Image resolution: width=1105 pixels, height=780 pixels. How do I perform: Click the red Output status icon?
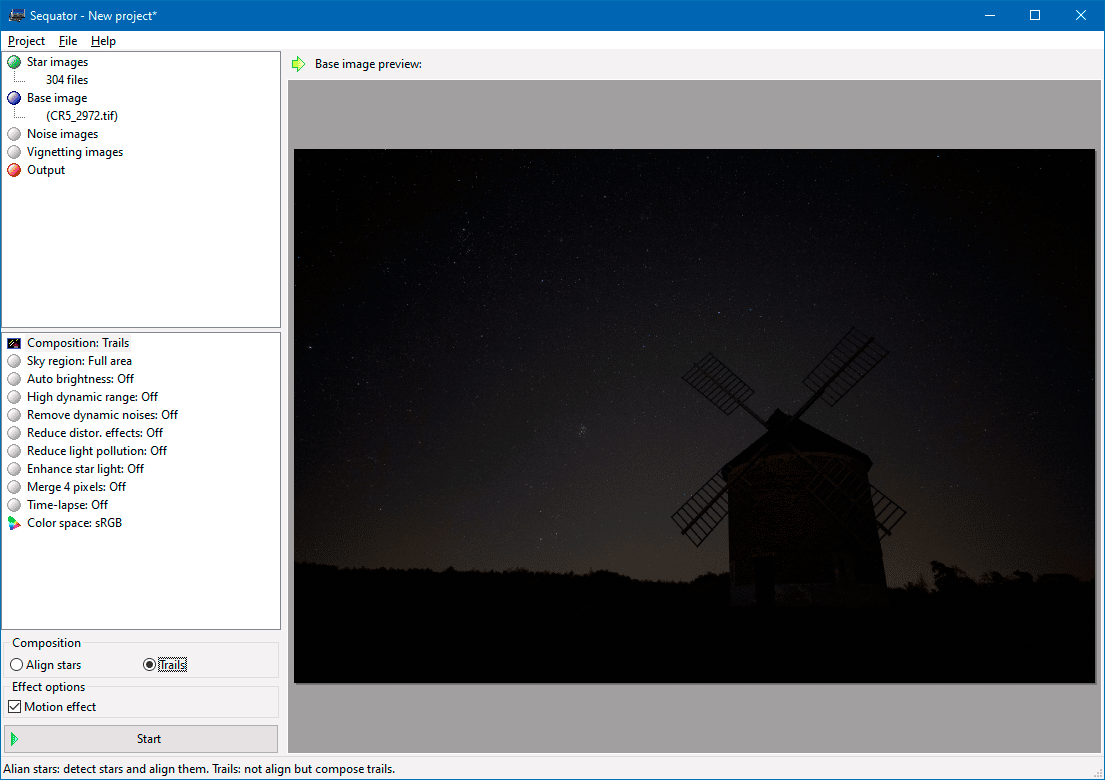click(x=14, y=169)
